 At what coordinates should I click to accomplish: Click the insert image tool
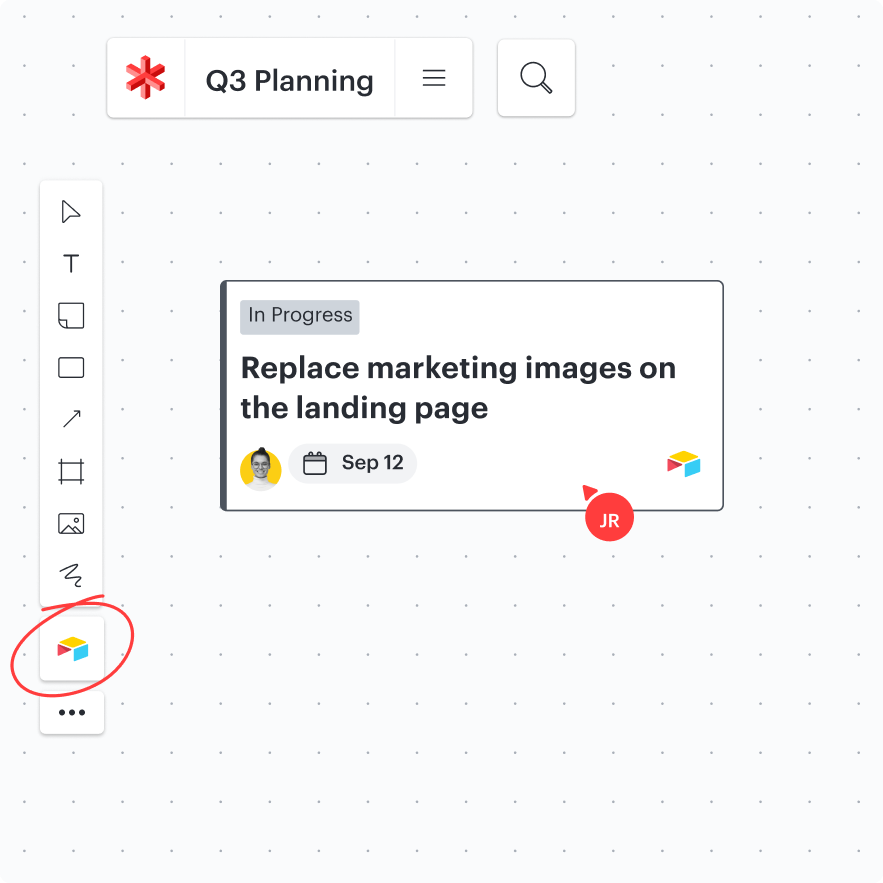(71, 523)
